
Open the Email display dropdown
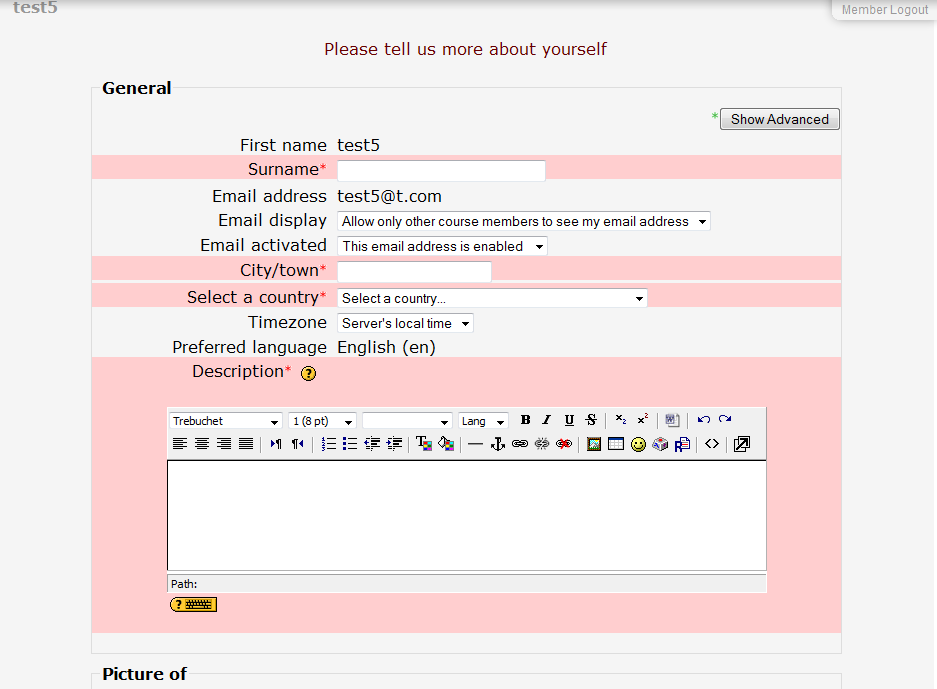523,221
